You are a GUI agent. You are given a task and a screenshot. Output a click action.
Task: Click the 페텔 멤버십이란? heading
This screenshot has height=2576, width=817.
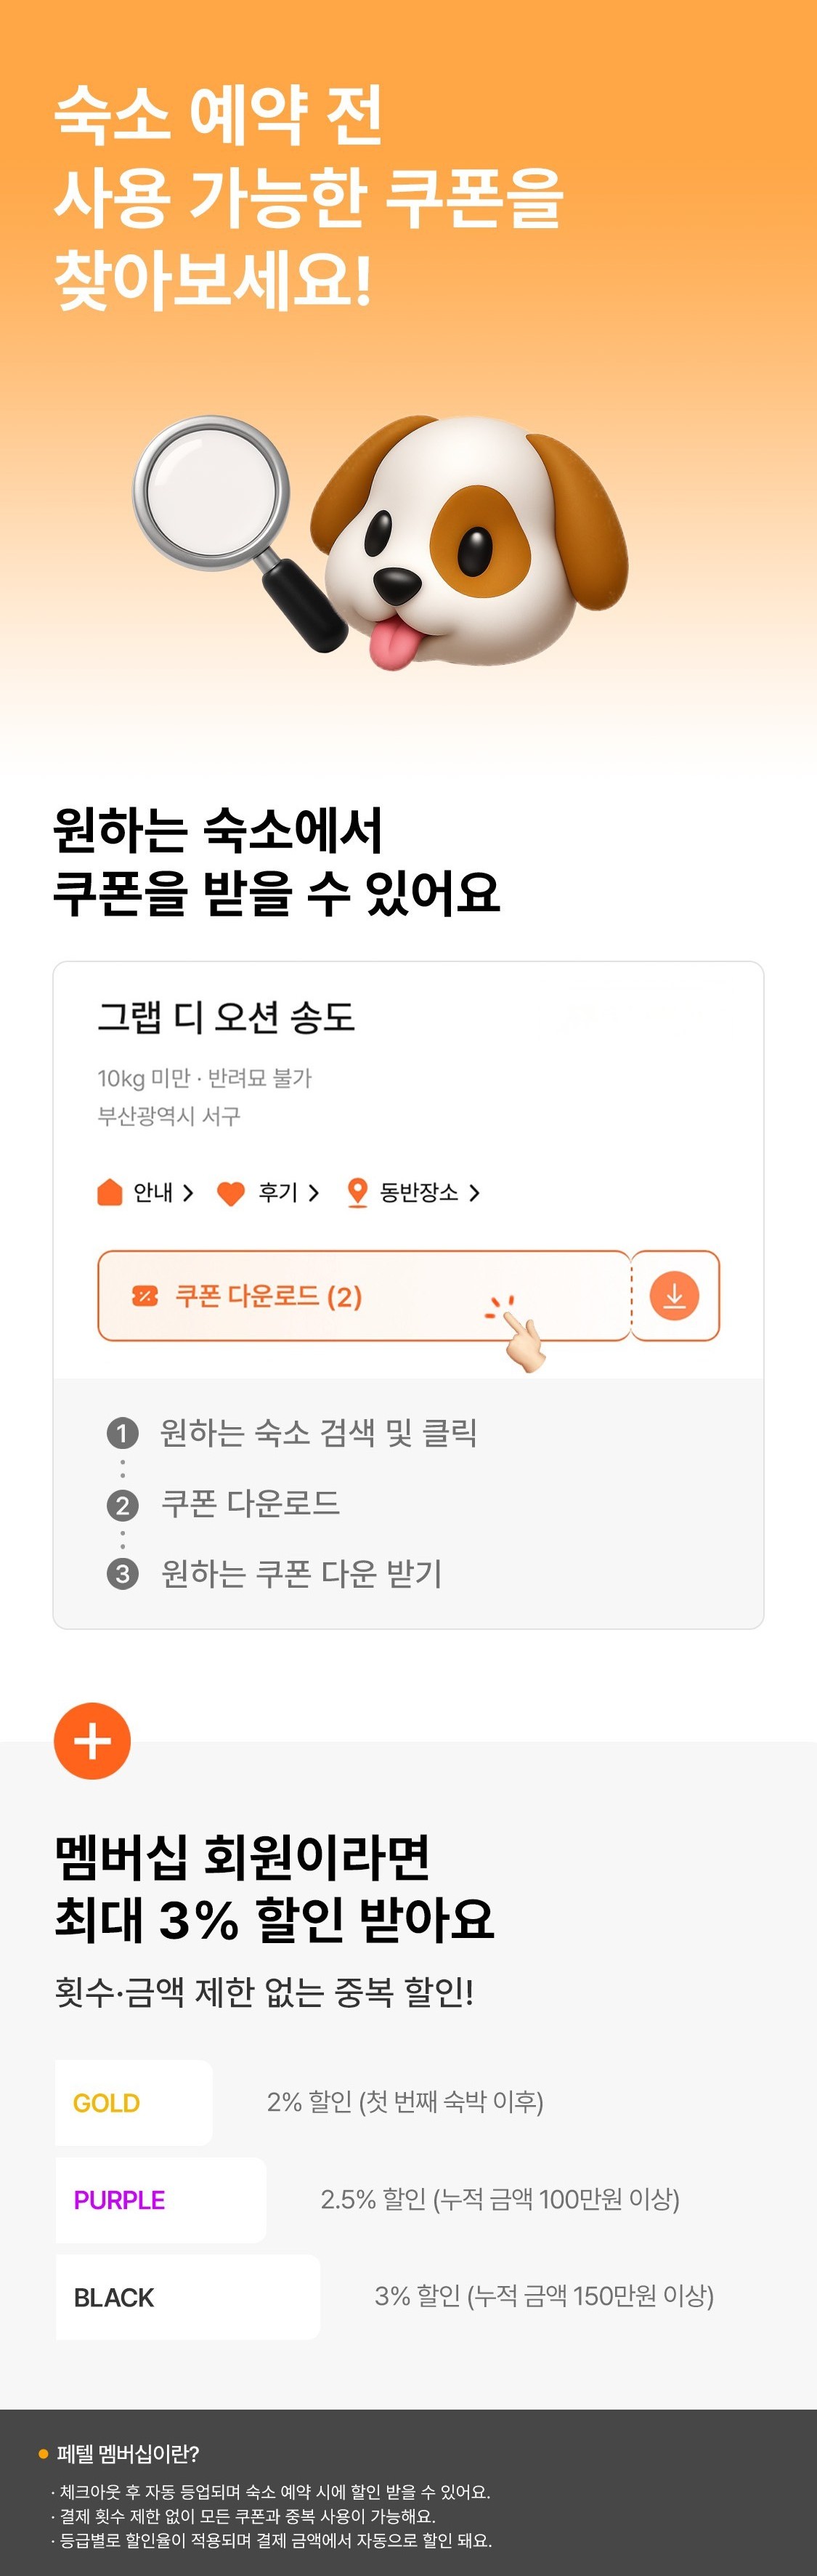click(128, 2454)
